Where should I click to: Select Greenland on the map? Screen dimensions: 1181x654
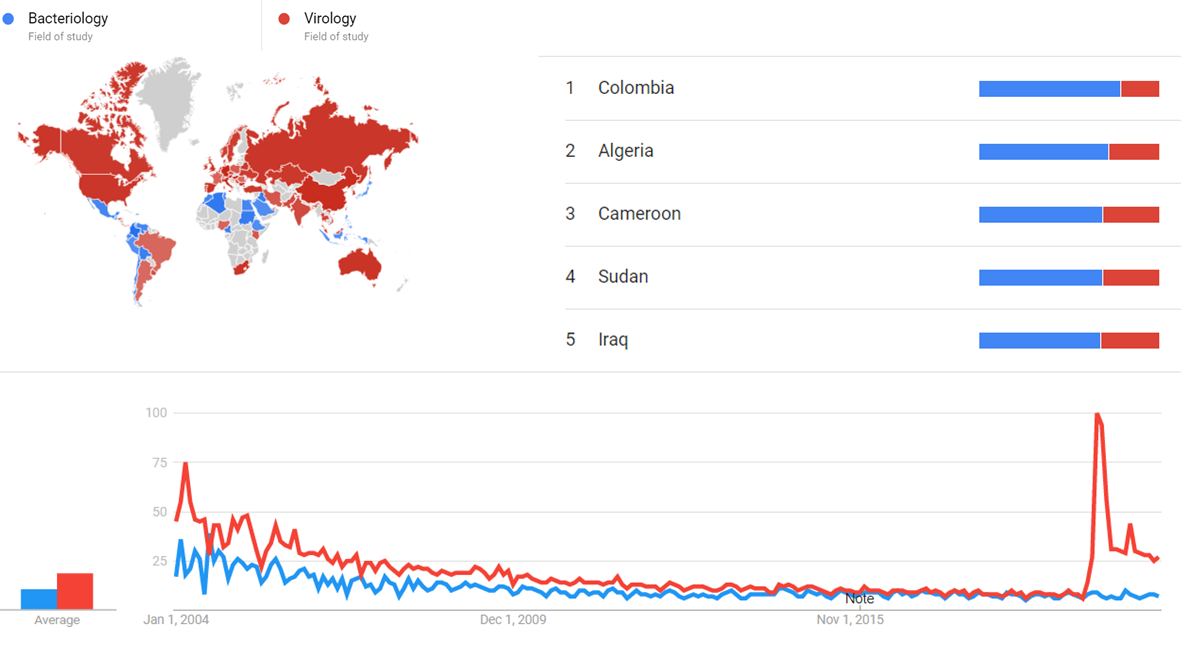[x=168, y=95]
